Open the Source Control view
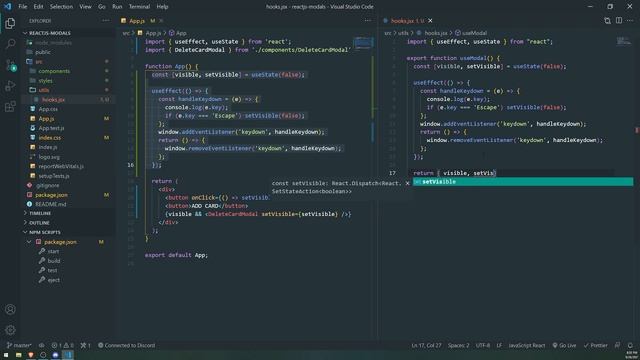 click(x=10, y=65)
